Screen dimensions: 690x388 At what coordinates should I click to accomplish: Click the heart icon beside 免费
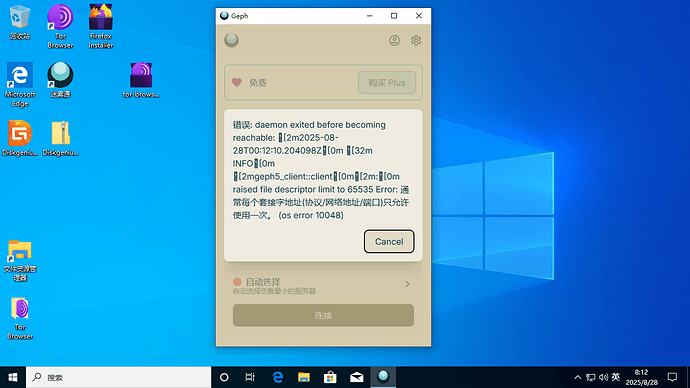tap(237, 82)
